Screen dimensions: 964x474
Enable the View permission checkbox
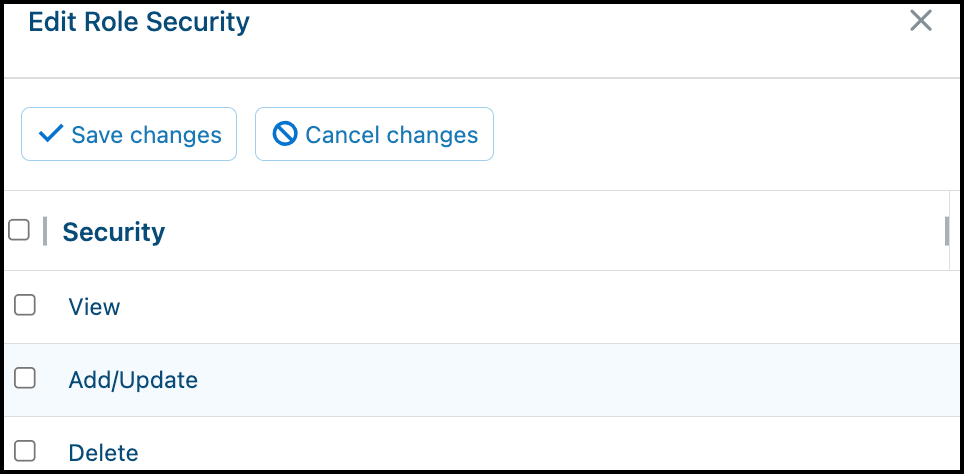click(x=25, y=305)
